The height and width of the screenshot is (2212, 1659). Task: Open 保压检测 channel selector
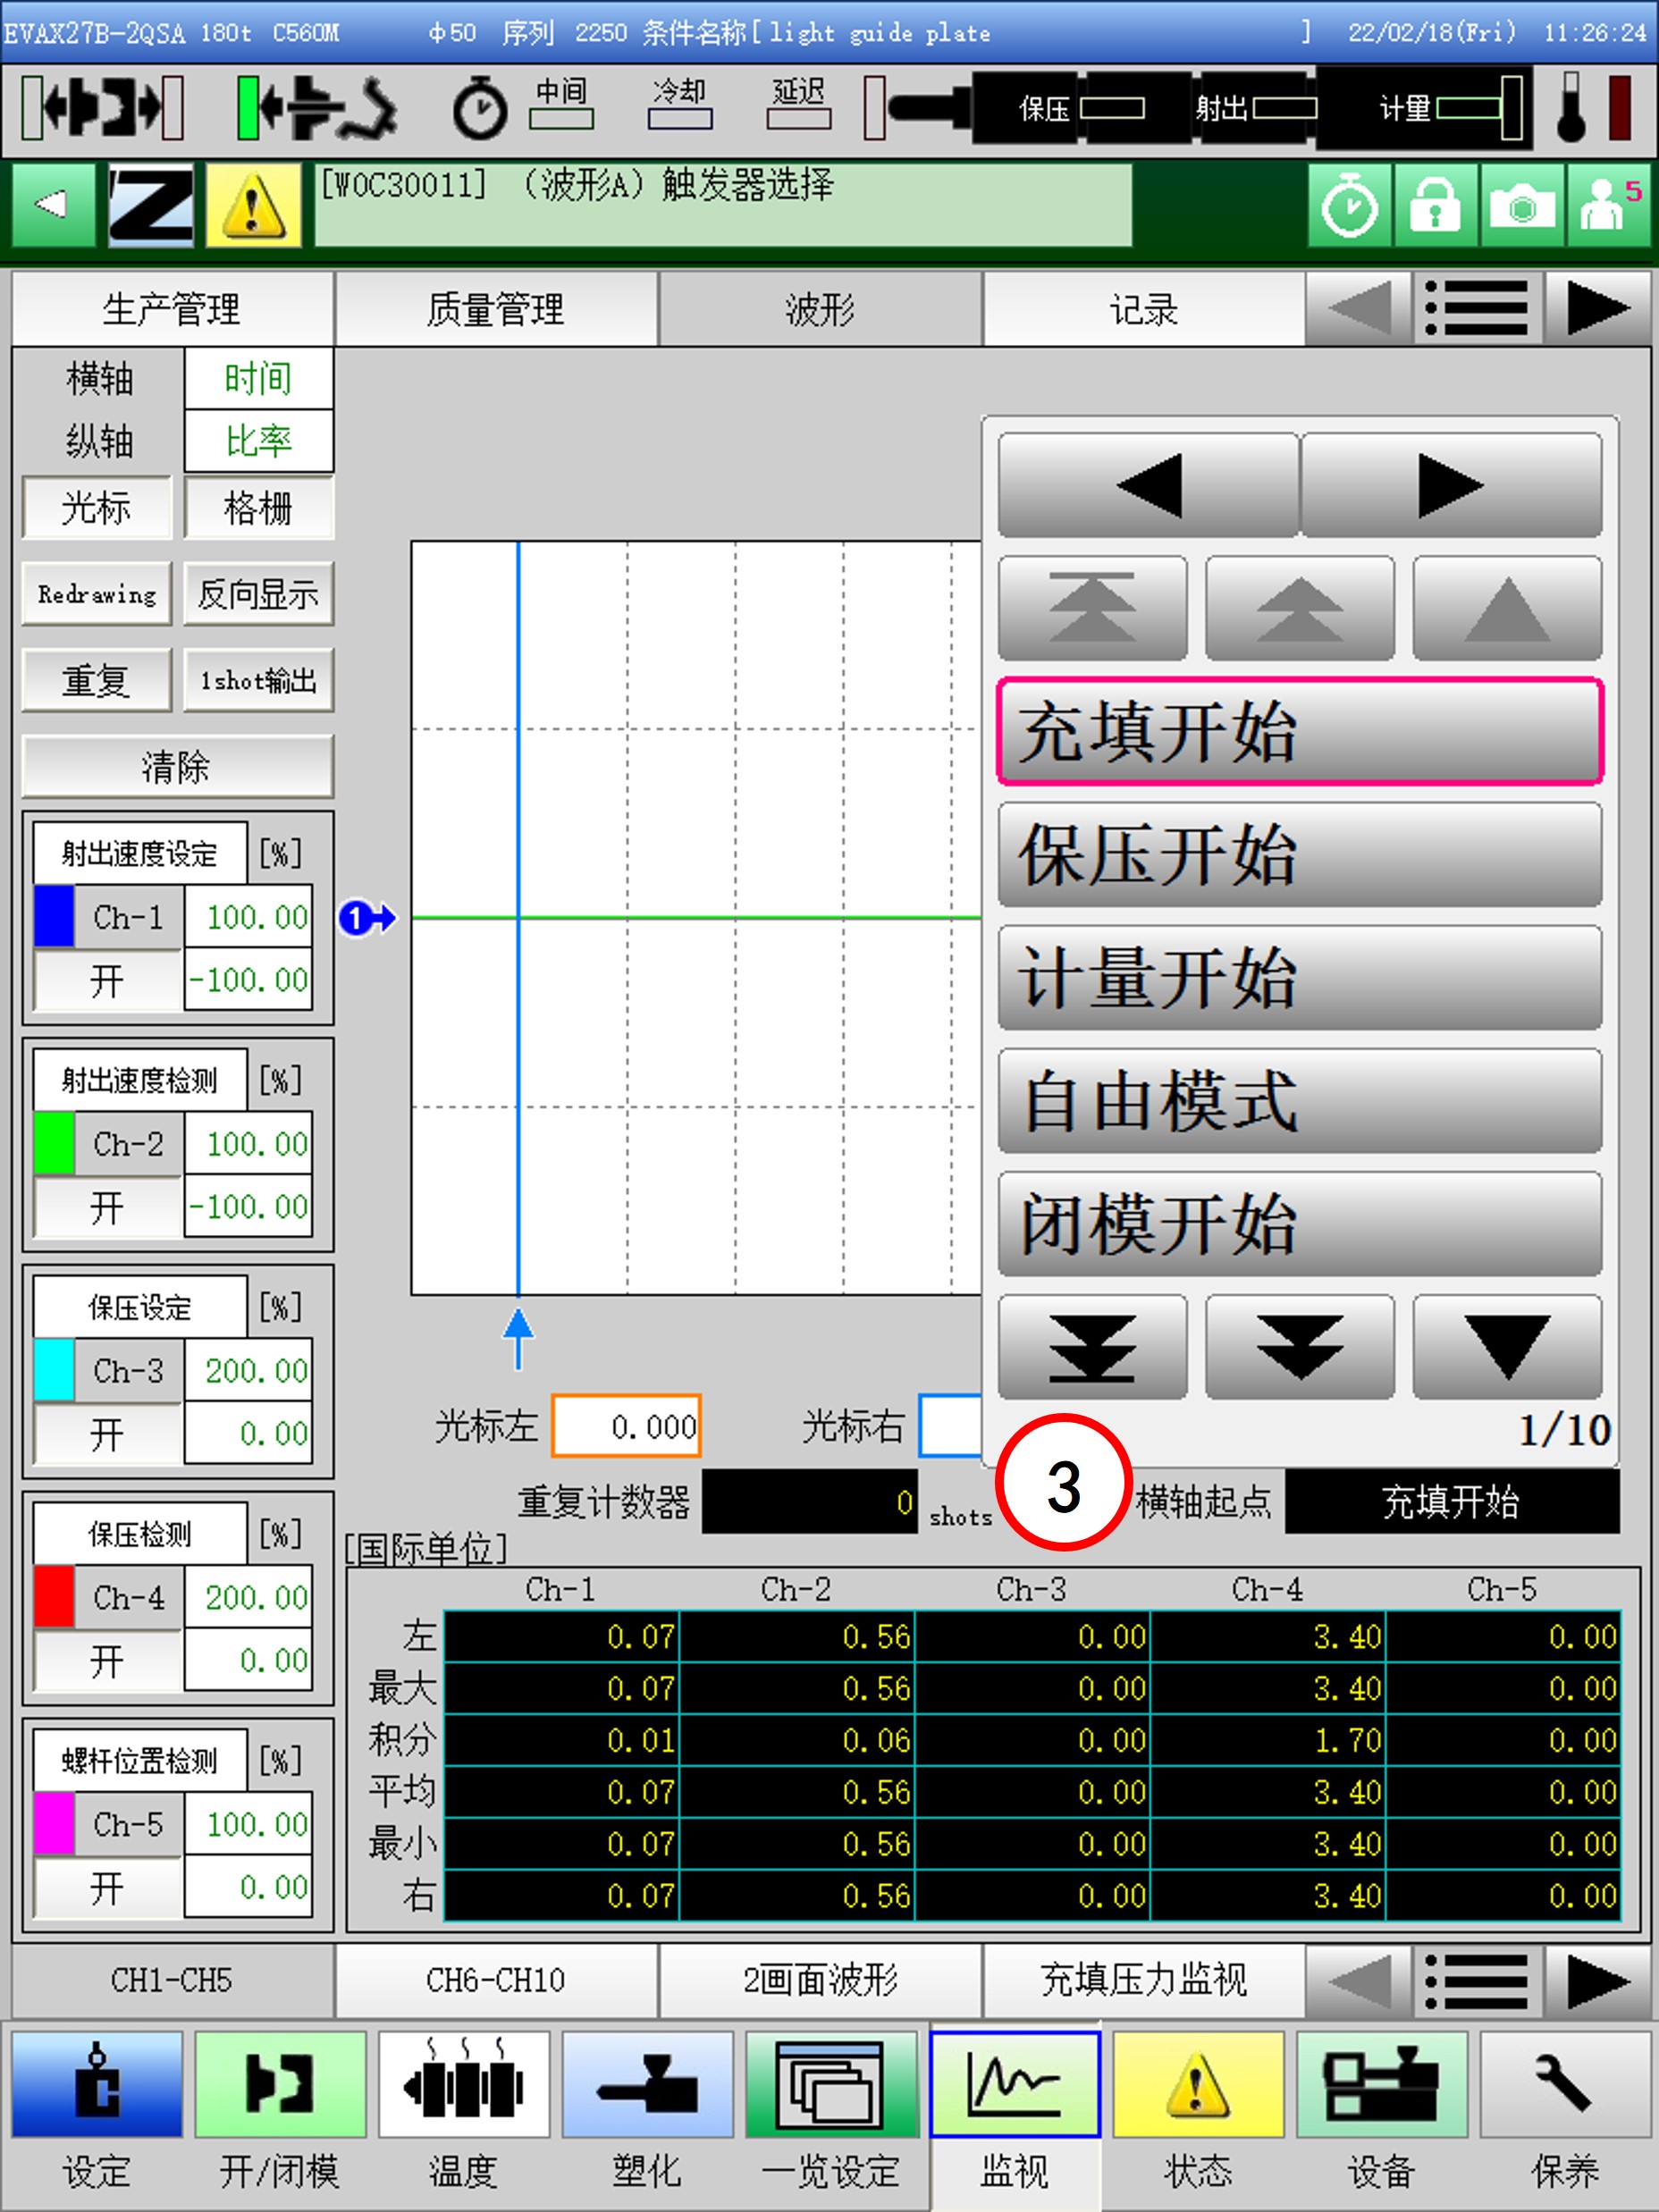click(x=140, y=1534)
